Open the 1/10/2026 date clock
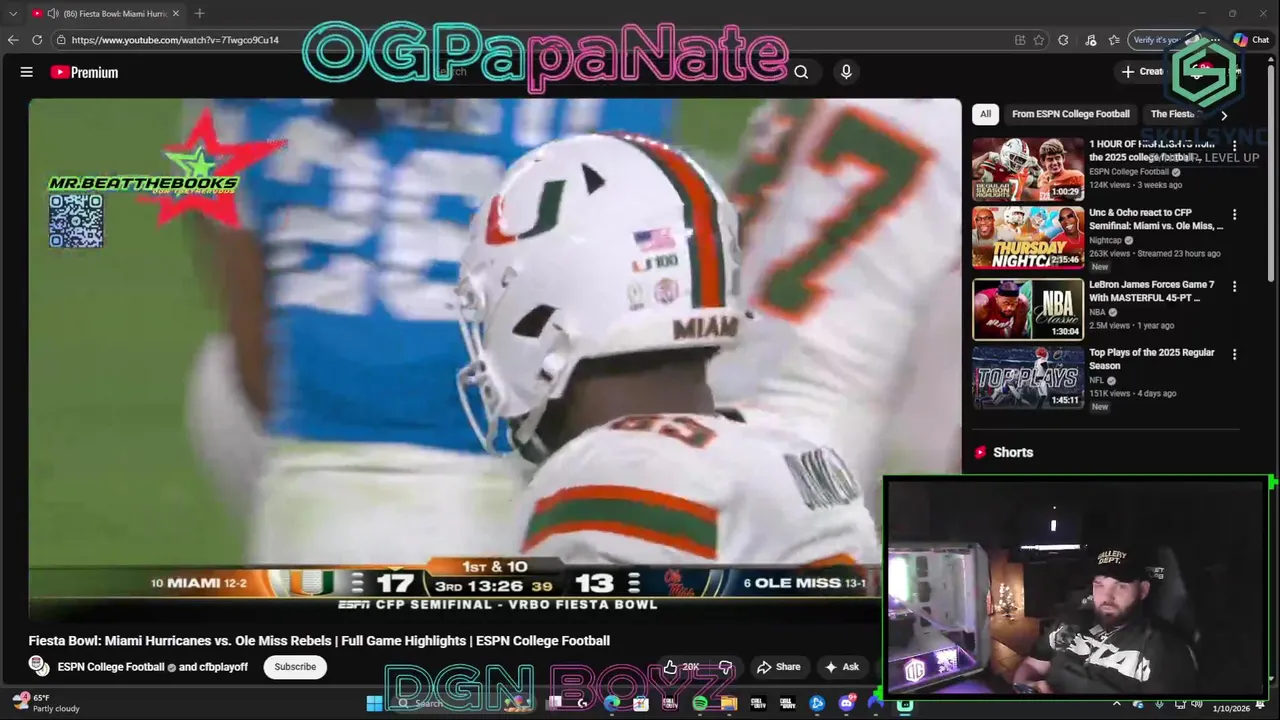The height and width of the screenshot is (720, 1280). click(1231, 708)
